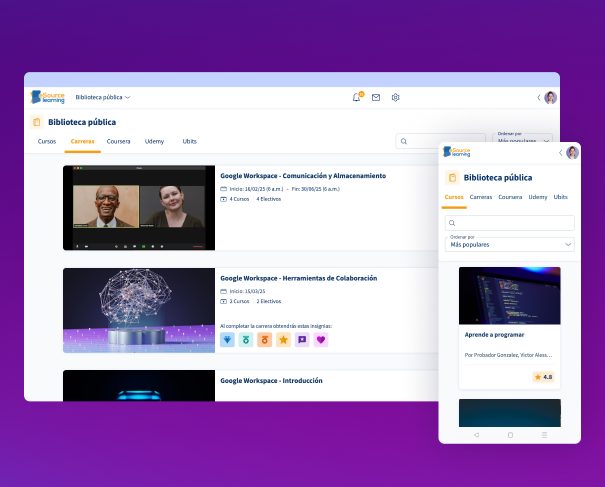Open the settings gear icon
Screen dimensions: 605x487
[x=395, y=98]
